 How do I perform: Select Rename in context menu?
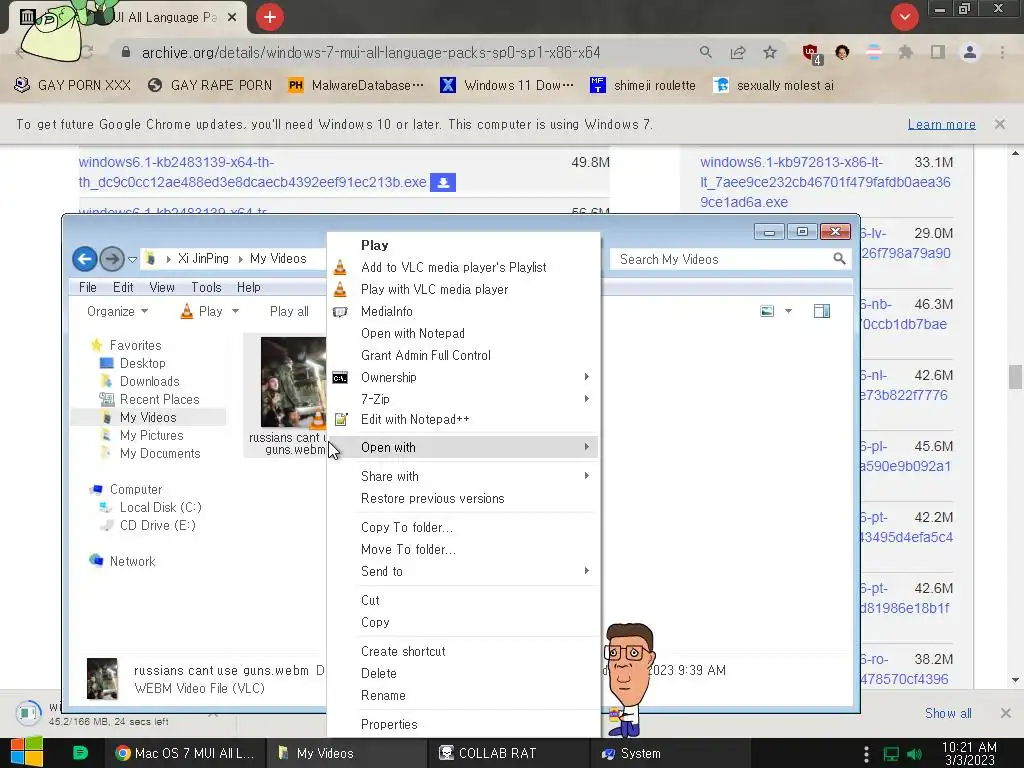(463, 696)
